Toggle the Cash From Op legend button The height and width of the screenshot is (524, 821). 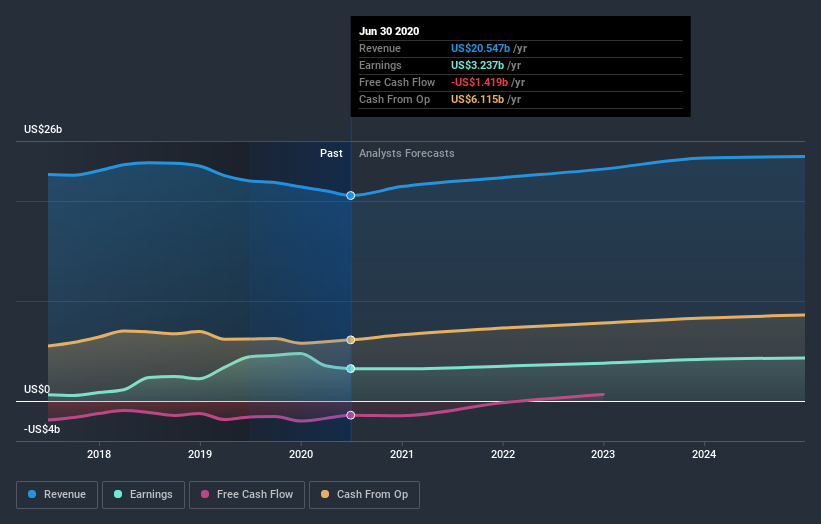coord(364,495)
